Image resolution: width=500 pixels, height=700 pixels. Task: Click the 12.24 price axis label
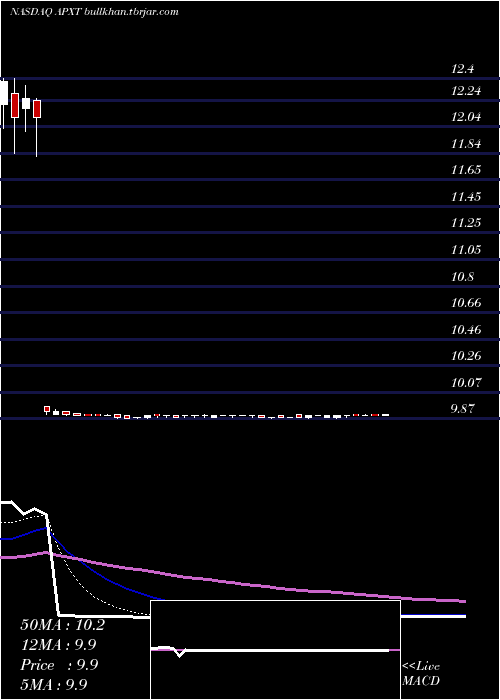(466, 91)
